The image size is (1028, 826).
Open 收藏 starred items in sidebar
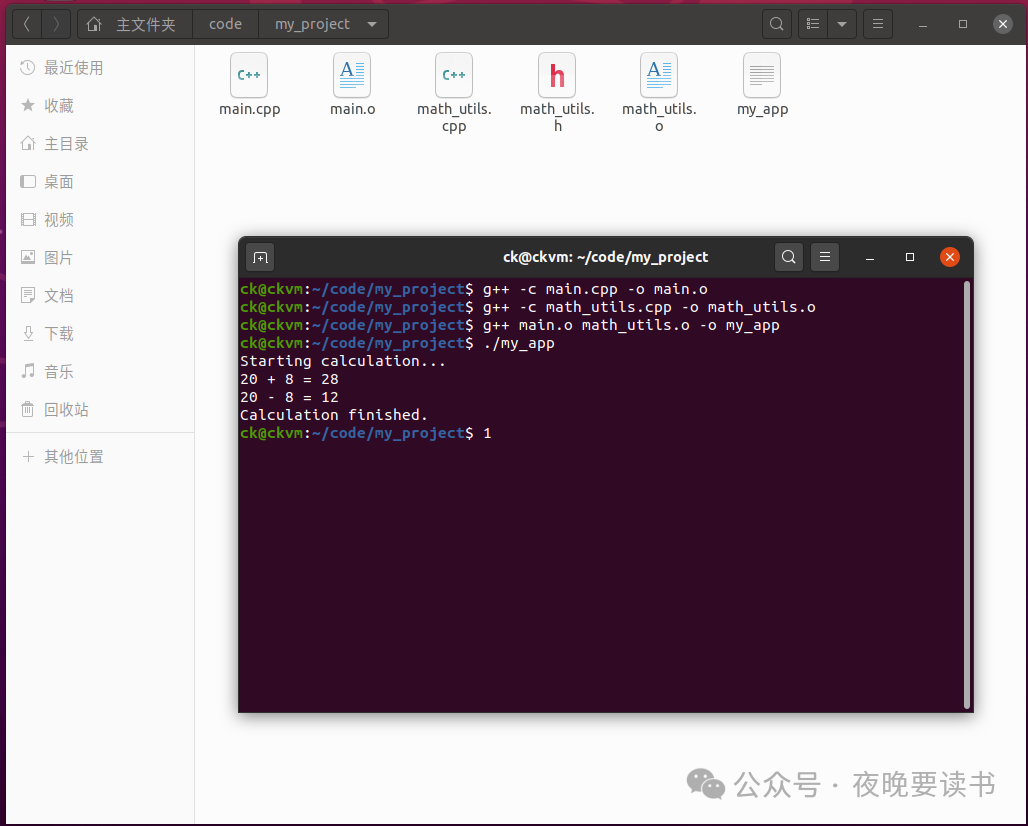click(100, 106)
